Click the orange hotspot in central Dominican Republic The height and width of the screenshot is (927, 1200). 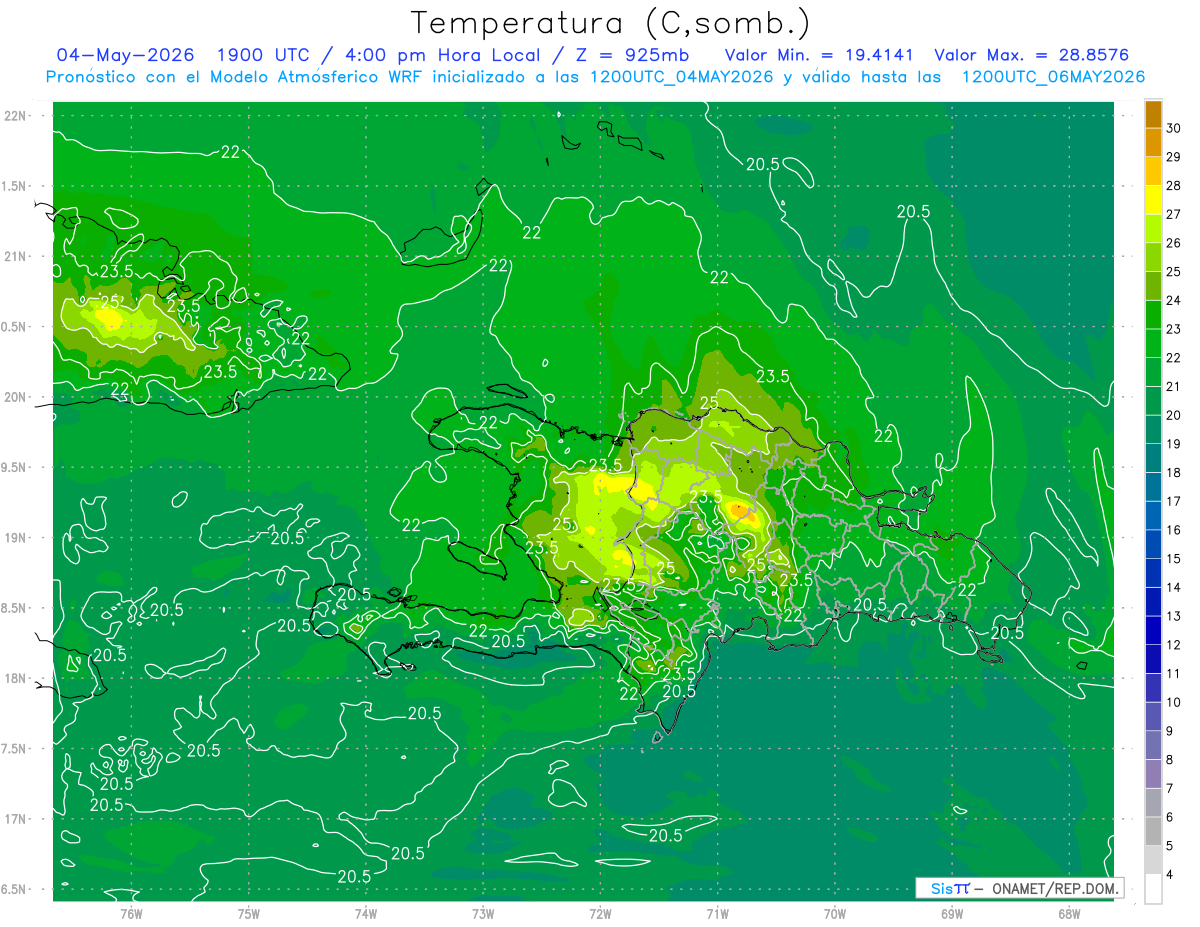(x=739, y=511)
